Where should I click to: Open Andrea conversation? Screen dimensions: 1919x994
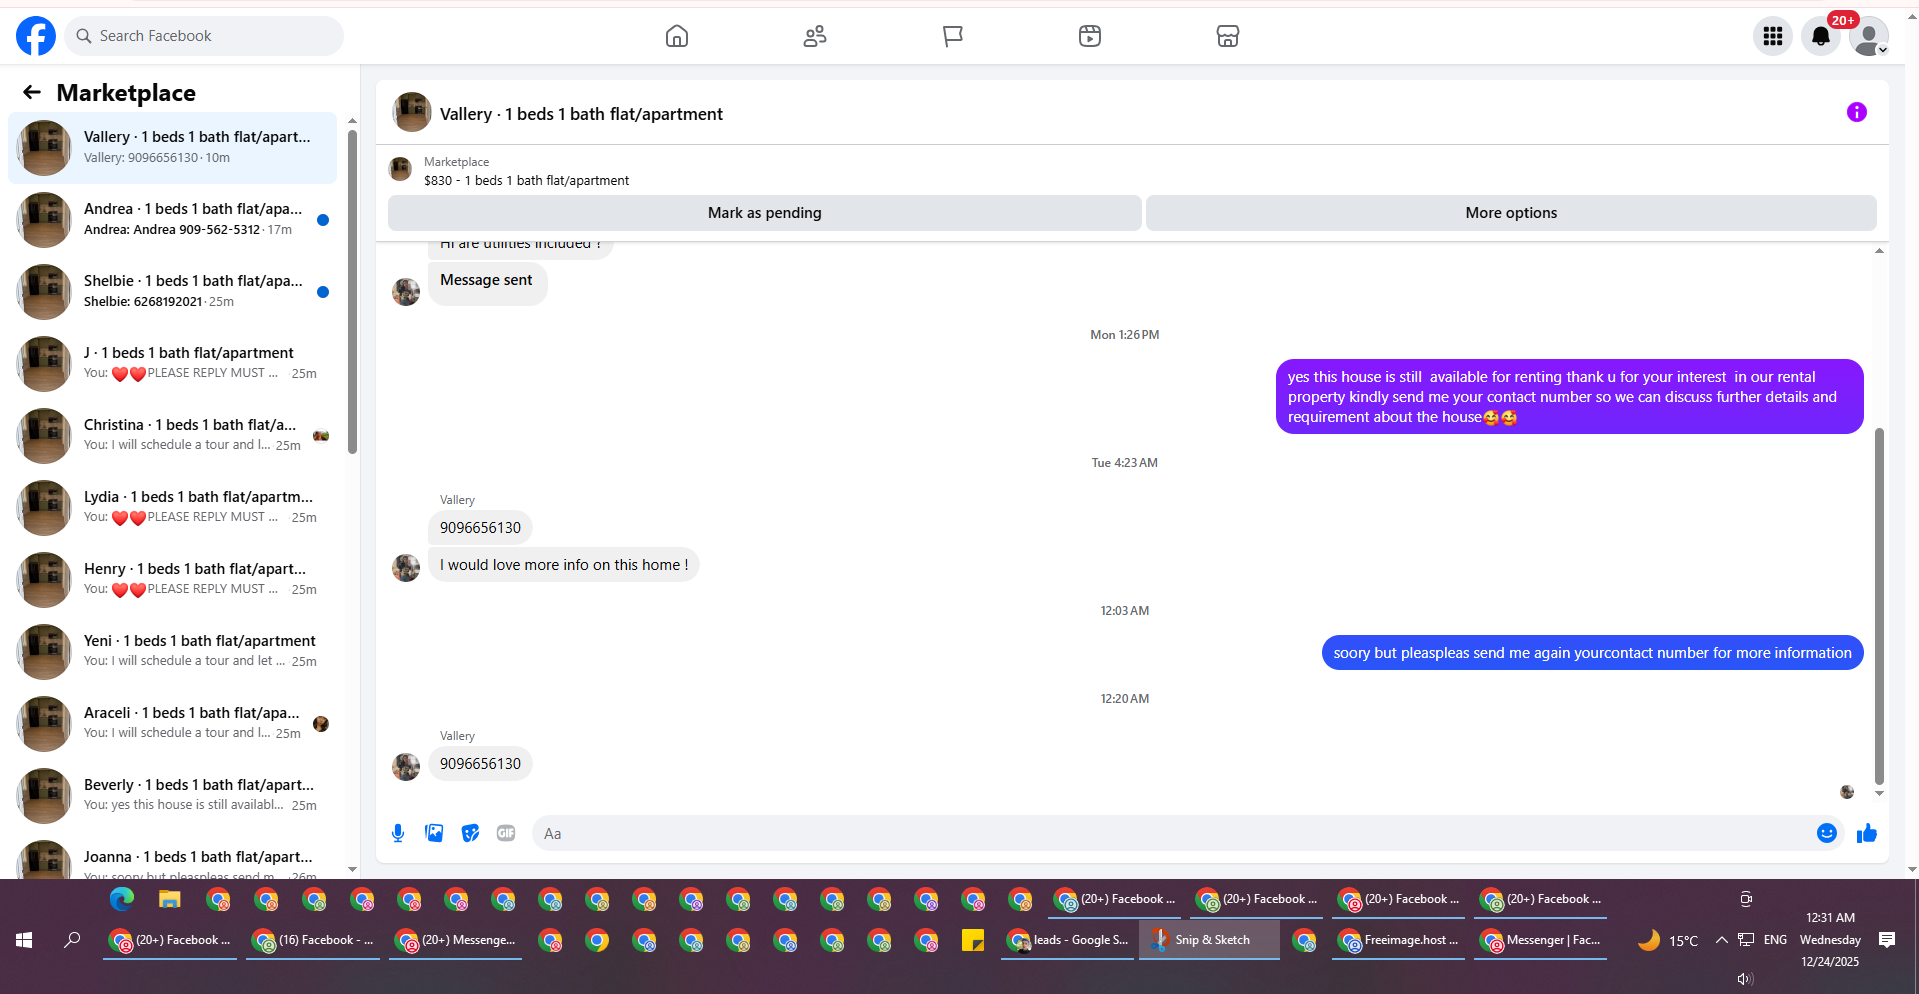(173, 220)
